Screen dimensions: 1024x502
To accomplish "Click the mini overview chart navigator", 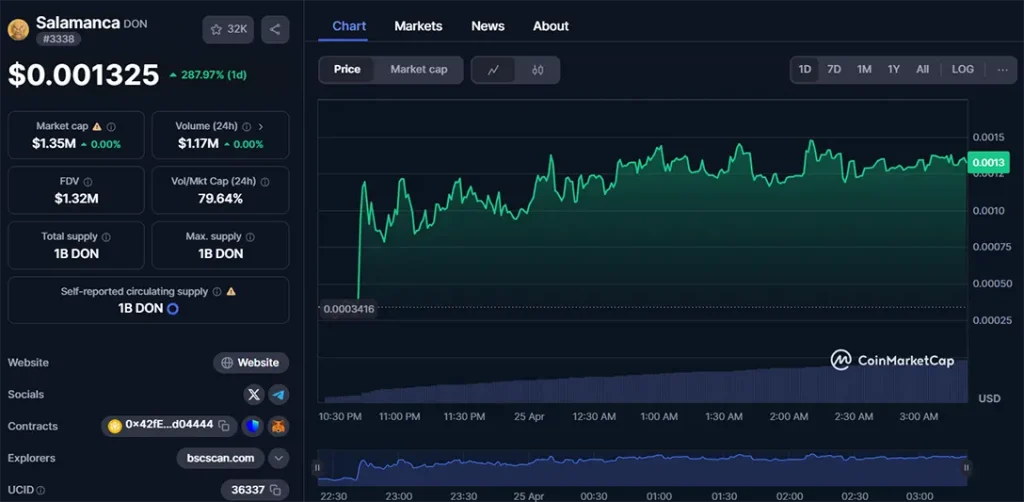I will click(x=642, y=467).
